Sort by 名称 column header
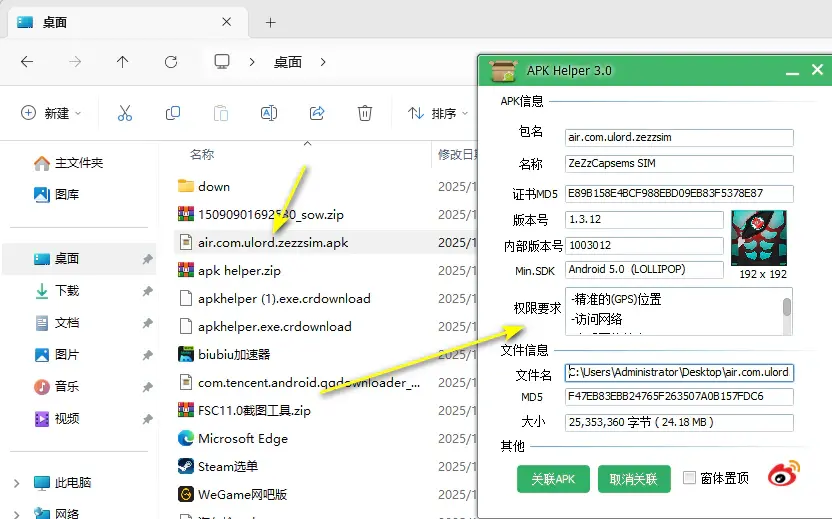The image size is (832, 519). coord(202,154)
